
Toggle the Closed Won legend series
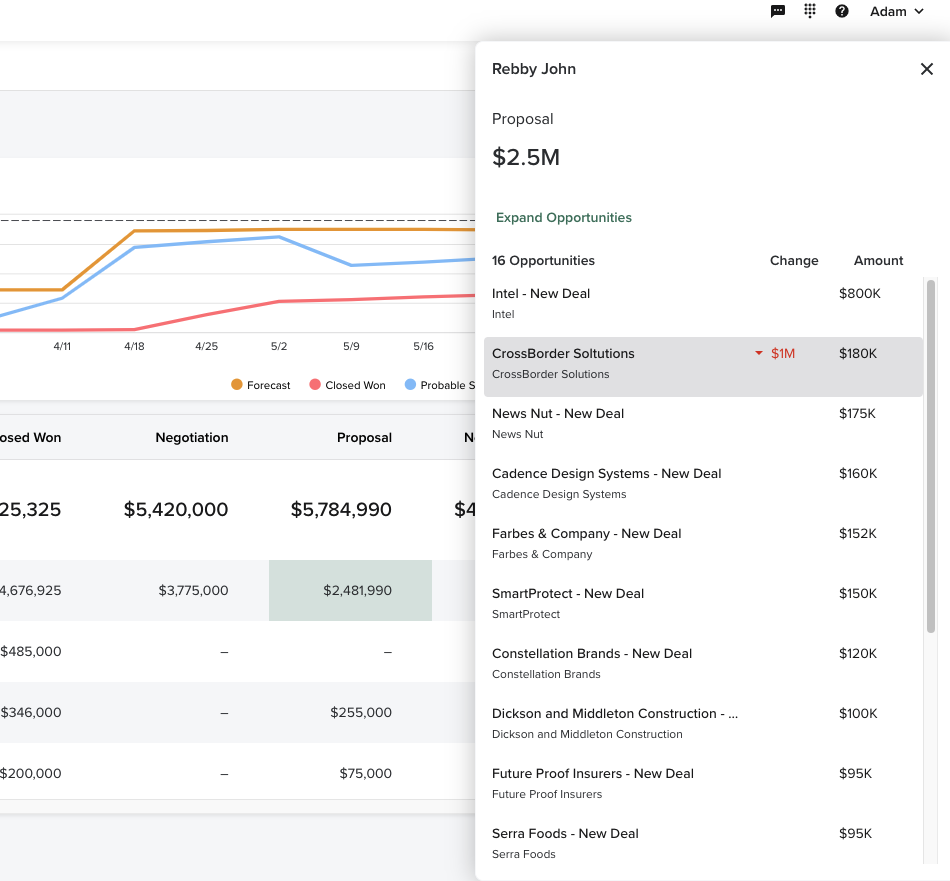(347, 385)
